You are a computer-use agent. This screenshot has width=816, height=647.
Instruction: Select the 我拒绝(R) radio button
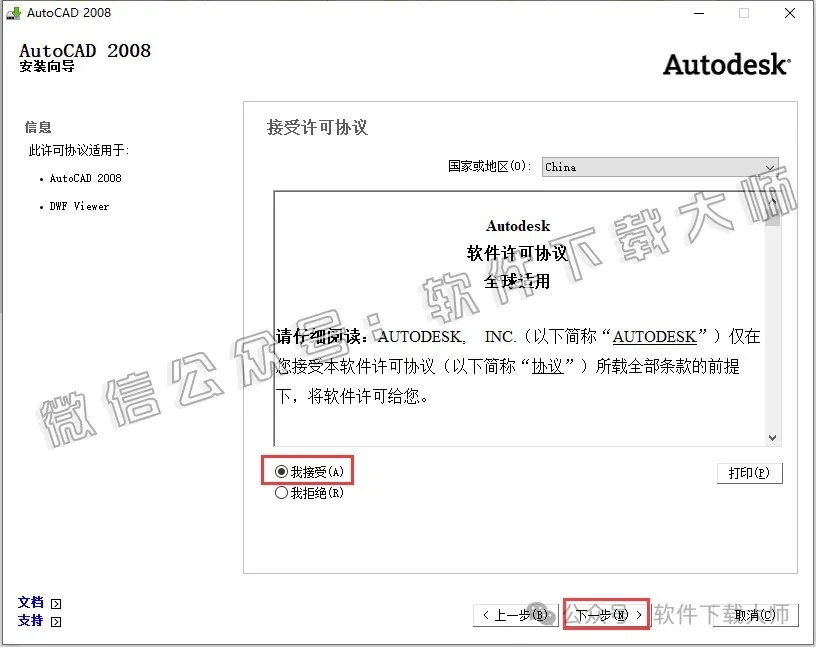point(283,492)
